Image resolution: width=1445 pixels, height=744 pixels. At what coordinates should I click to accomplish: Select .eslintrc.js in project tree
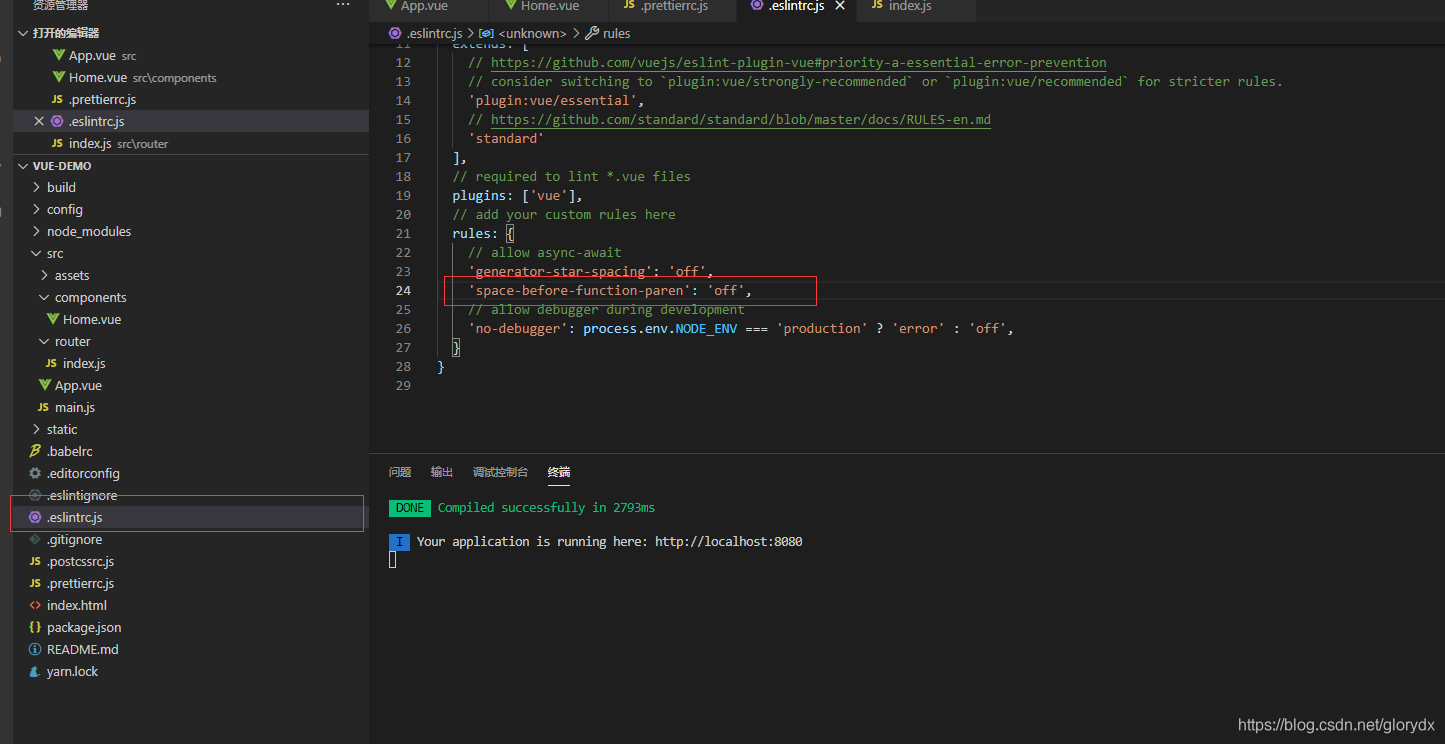75,517
